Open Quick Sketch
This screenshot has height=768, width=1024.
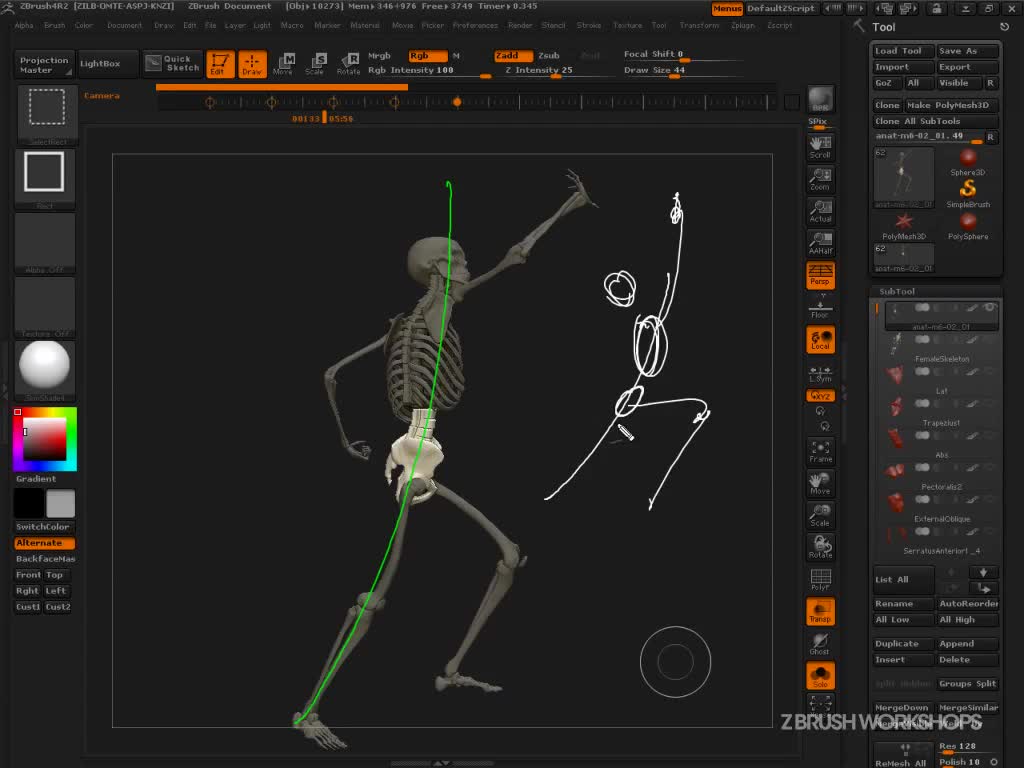click(x=173, y=63)
